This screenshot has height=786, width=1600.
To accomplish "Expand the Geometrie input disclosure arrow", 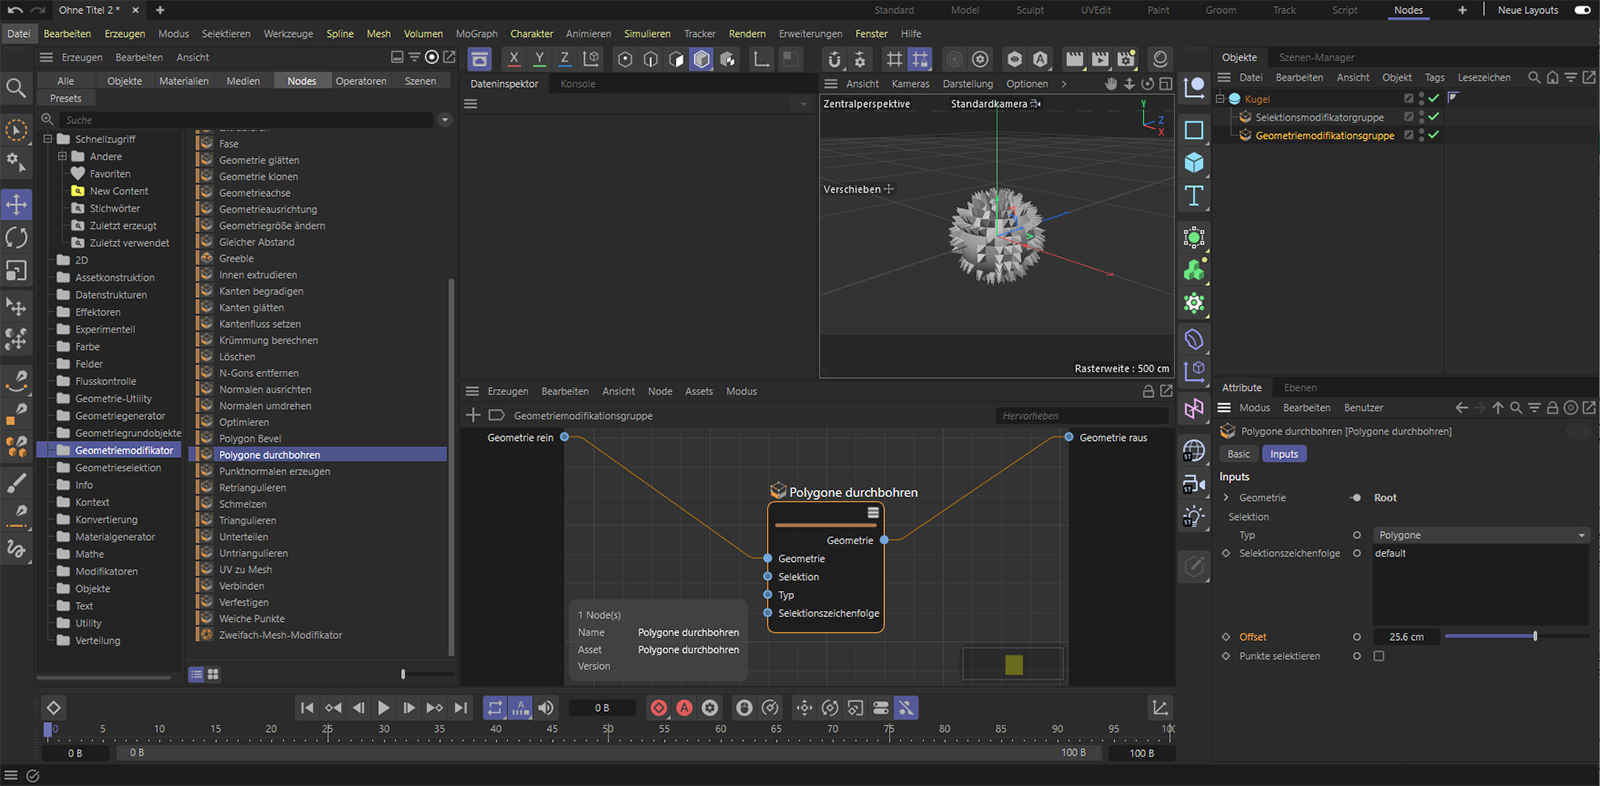I will pyautogui.click(x=1227, y=498).
